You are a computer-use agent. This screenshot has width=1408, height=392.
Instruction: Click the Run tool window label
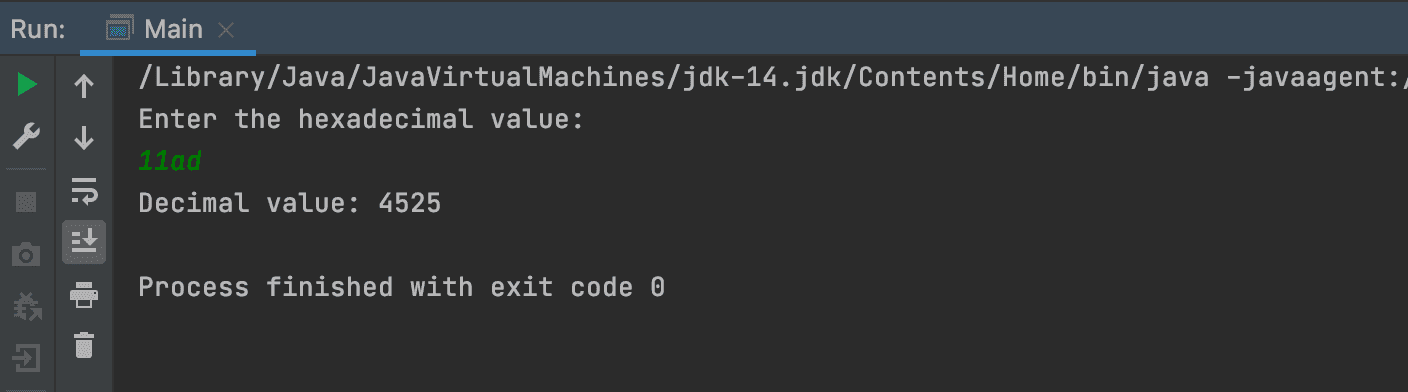pos(38,29)
